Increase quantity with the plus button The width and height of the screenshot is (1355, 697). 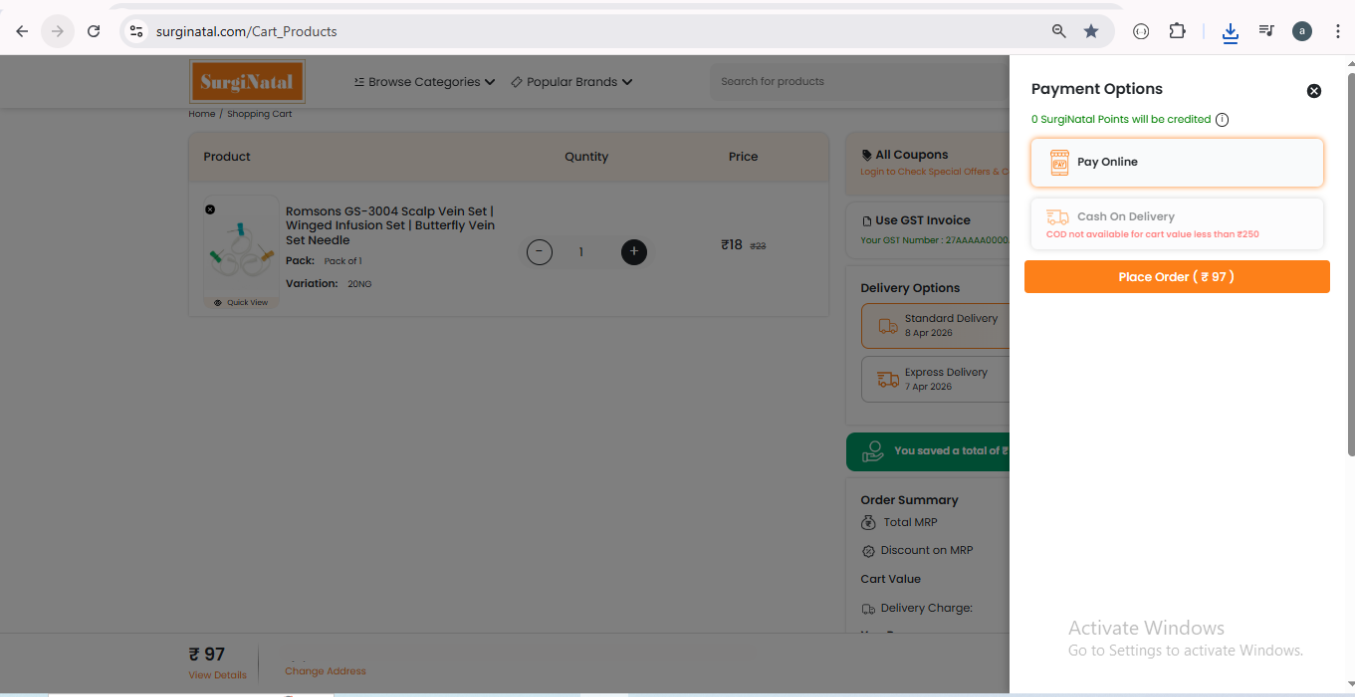(x=634, y=252)
